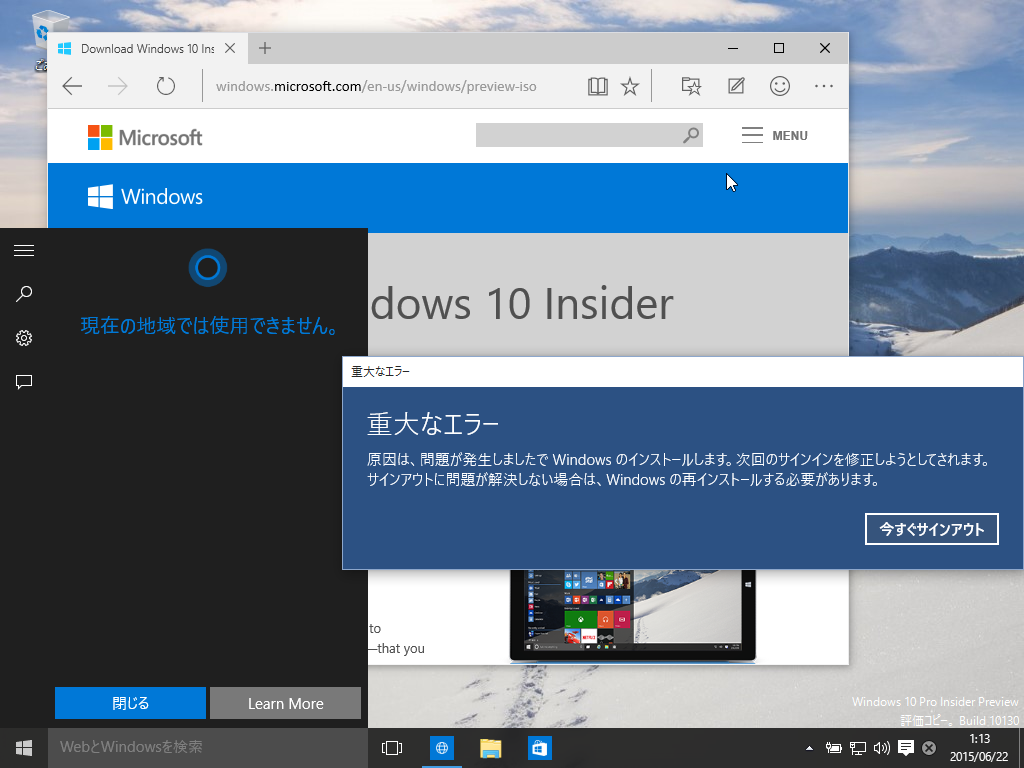Click the Microsoft logo on page
Screen dimensions: 1024x768
(145, 138)
